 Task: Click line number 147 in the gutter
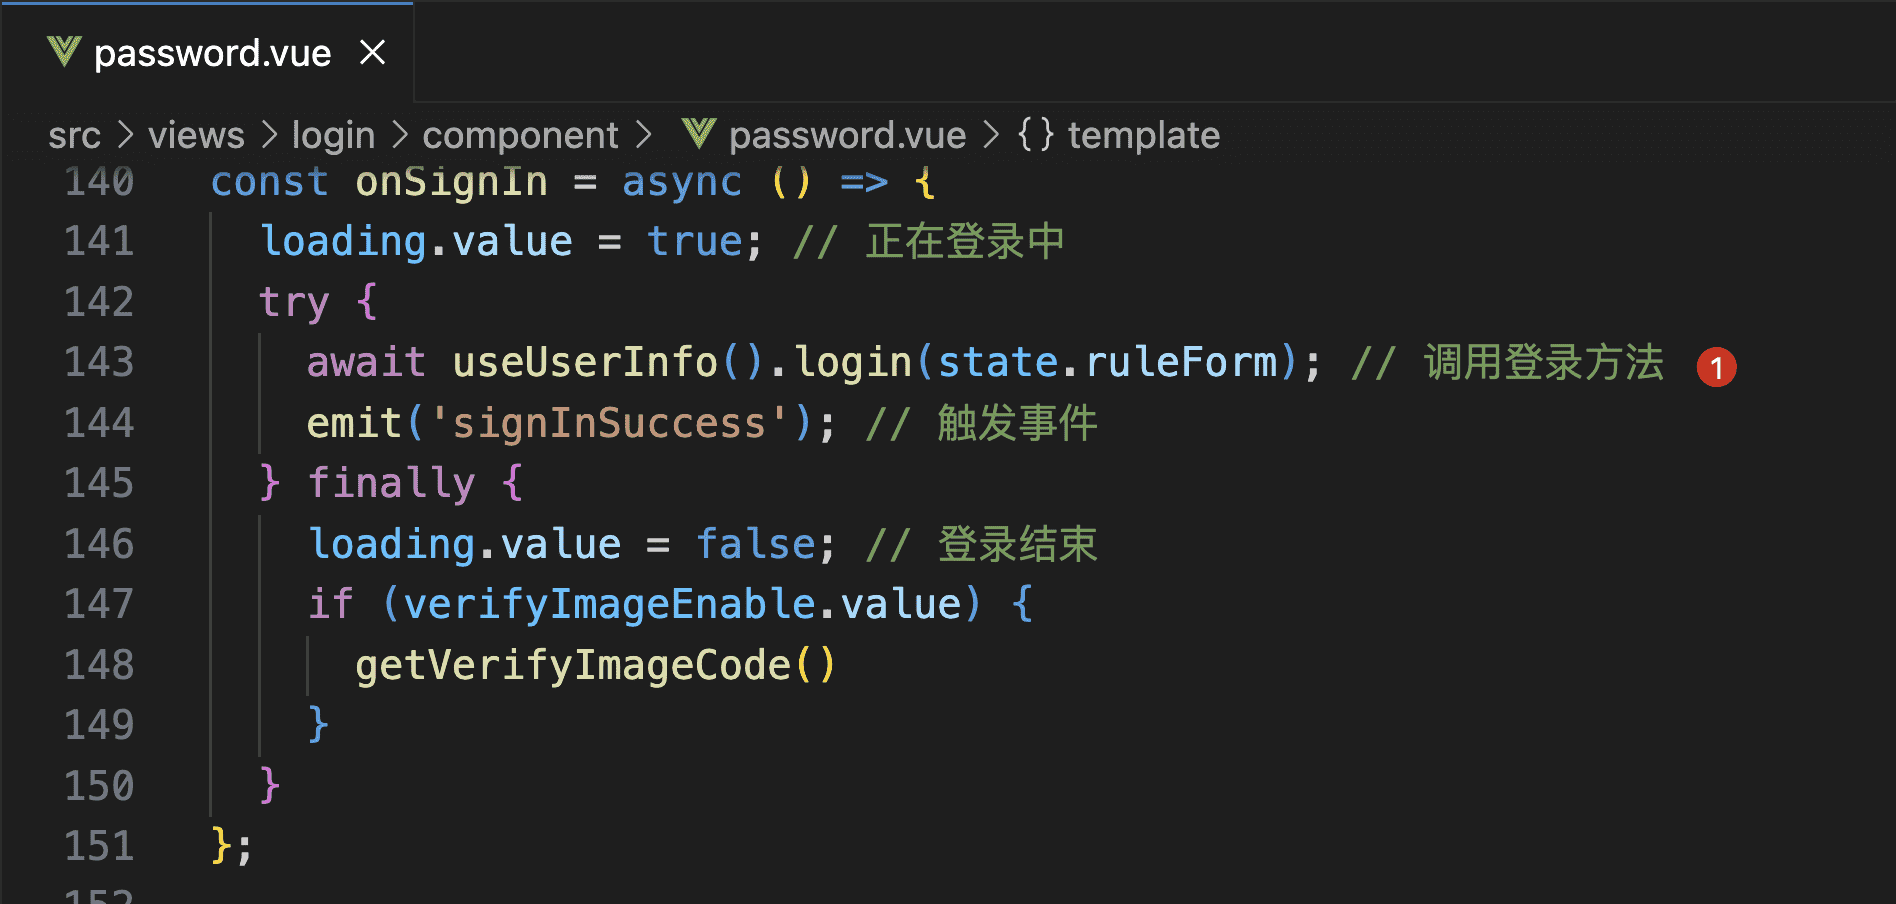click(x=99, y=604)
